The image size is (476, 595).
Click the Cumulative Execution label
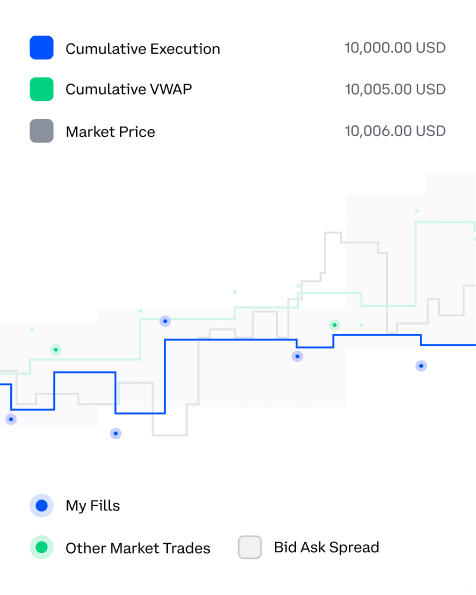pos(143,49)
